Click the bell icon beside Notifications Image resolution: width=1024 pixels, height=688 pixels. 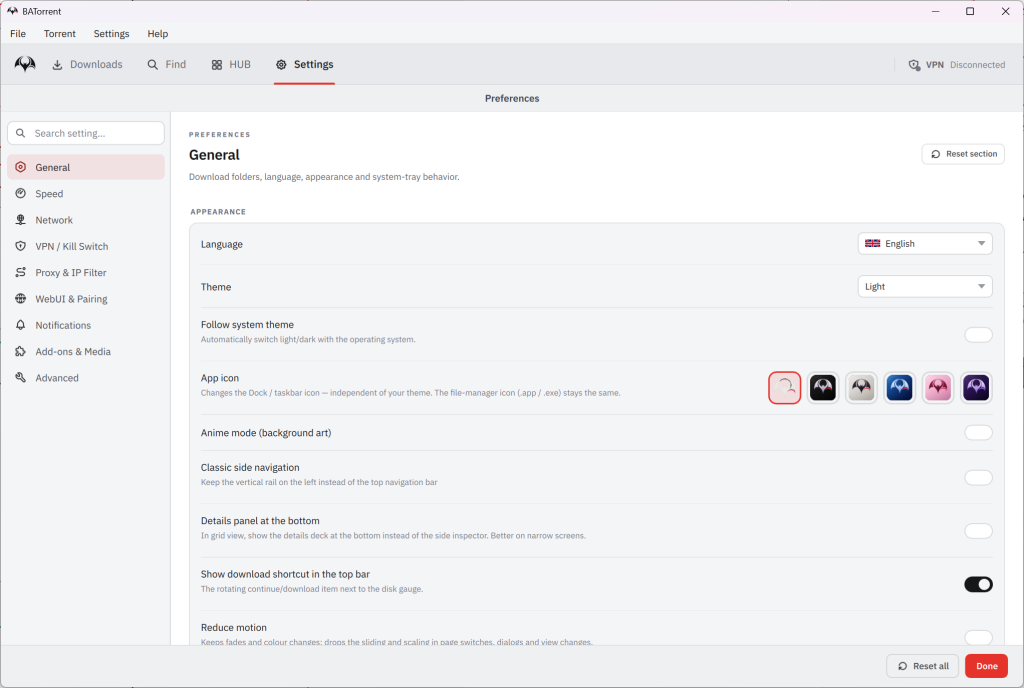(21, 325)
